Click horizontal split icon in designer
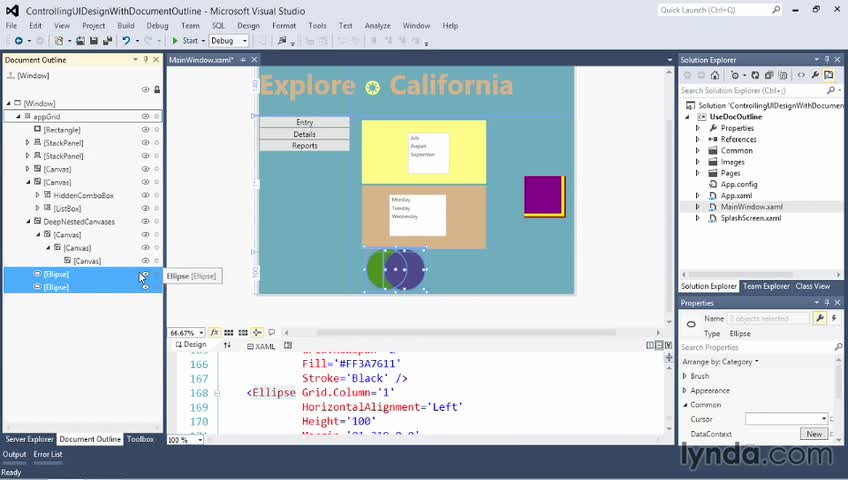This screenshot has height=480, width=848. 659,345
